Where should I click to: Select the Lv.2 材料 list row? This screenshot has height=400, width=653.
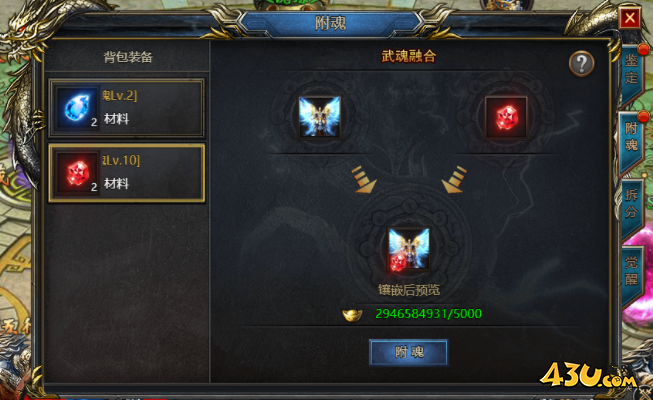coord(127,108)
